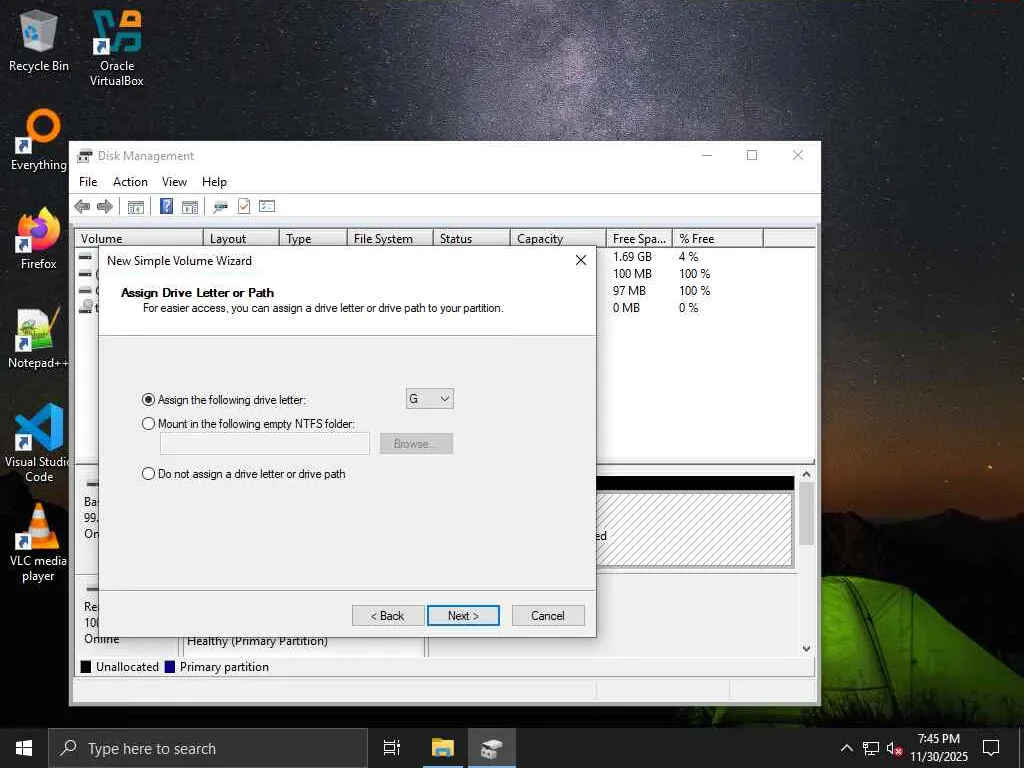Click the File System column header
The image size is (1024, 768).
pyautogui.click(x=390, y=239)
